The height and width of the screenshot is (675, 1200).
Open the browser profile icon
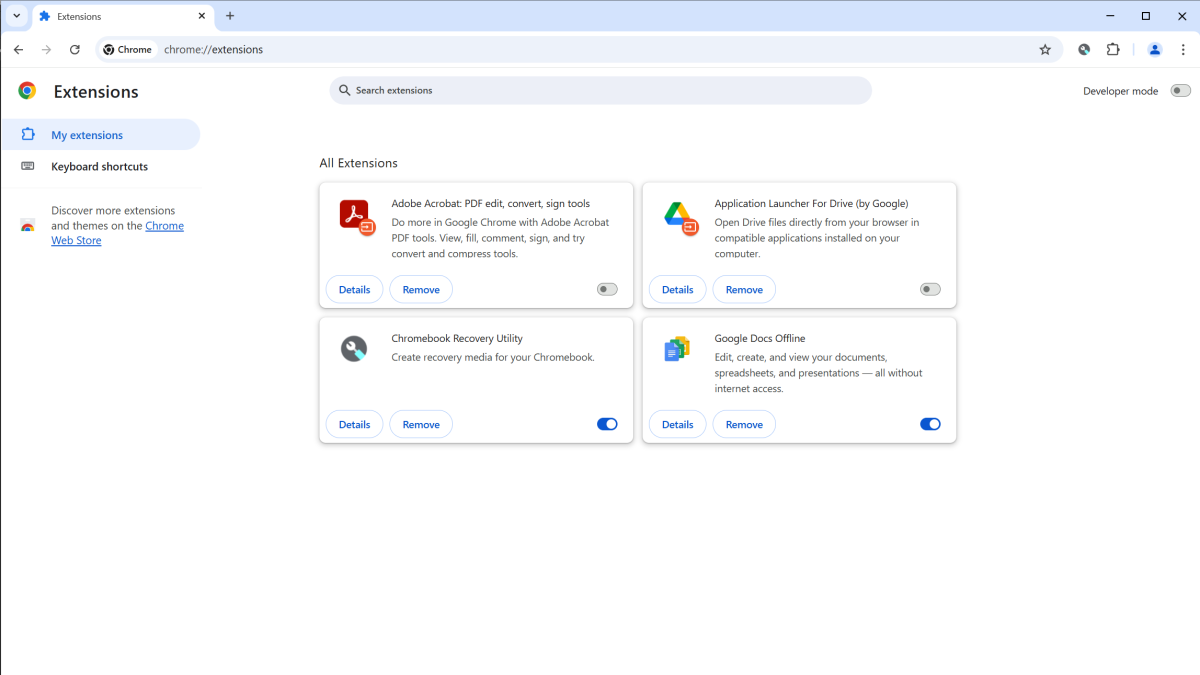point(1155,49)
